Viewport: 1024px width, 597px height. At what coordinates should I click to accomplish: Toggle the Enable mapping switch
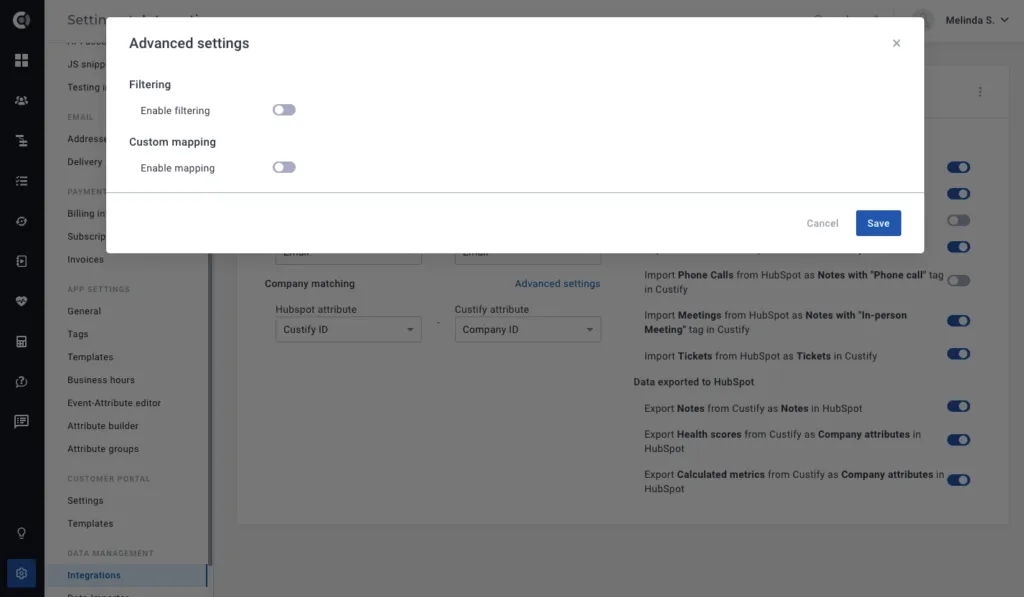pyautogui.click(x=284, y=167)
